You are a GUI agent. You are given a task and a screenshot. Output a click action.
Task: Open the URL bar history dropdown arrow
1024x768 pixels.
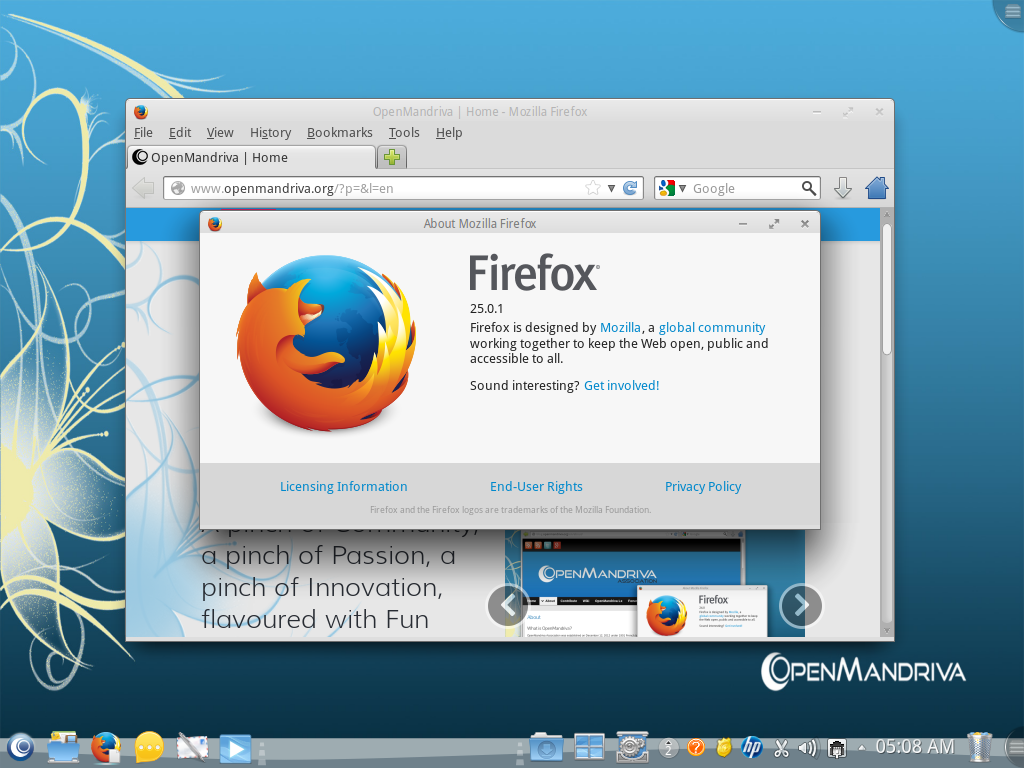[611, 188]
